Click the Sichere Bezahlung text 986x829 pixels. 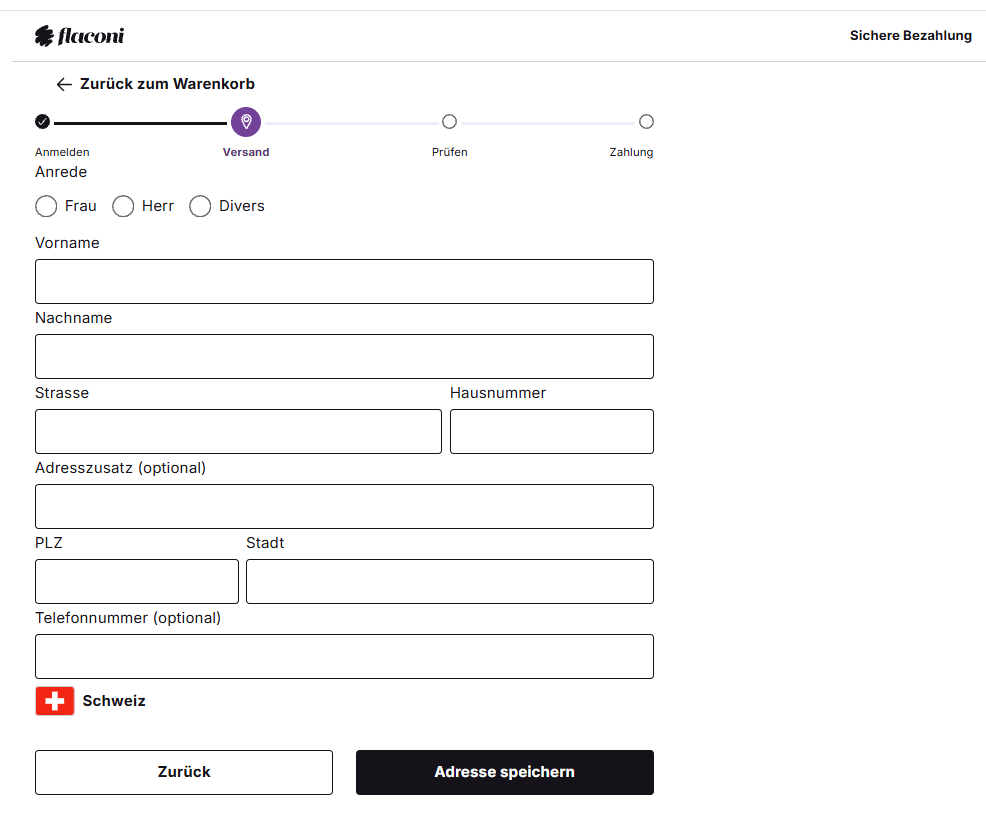click(911, 35)
